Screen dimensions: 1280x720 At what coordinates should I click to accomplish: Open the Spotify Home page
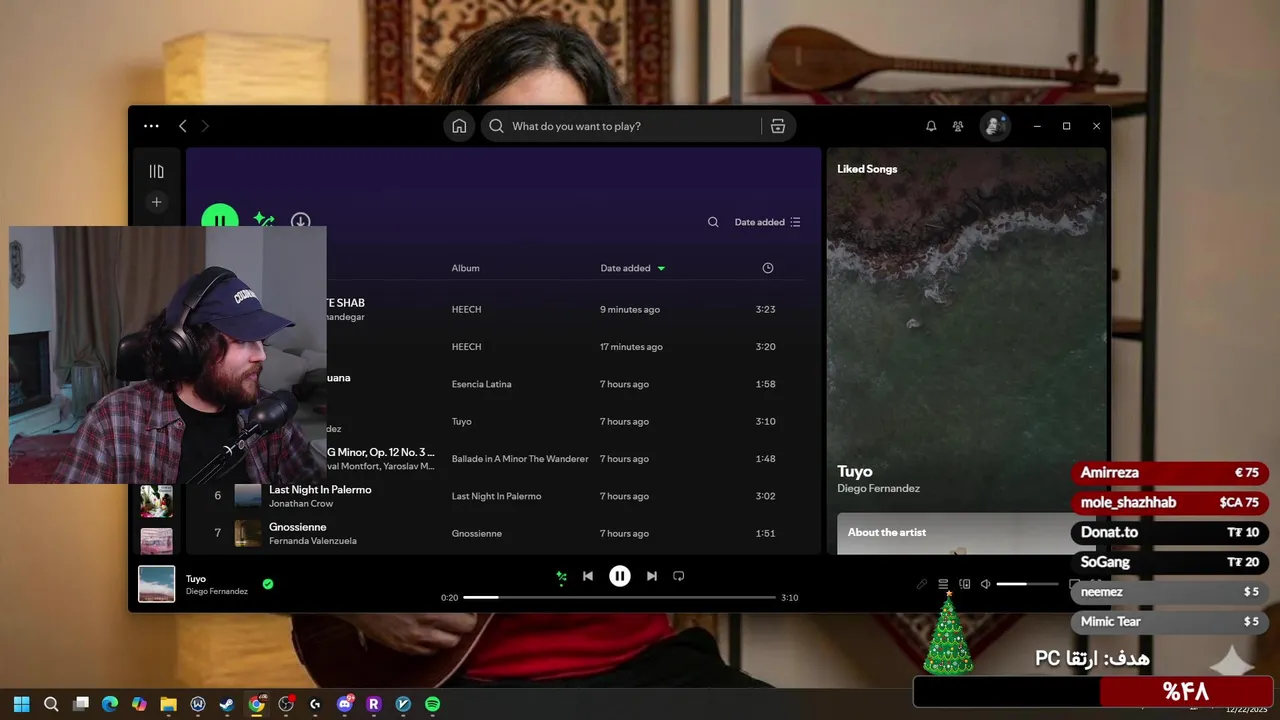(459, 126)
